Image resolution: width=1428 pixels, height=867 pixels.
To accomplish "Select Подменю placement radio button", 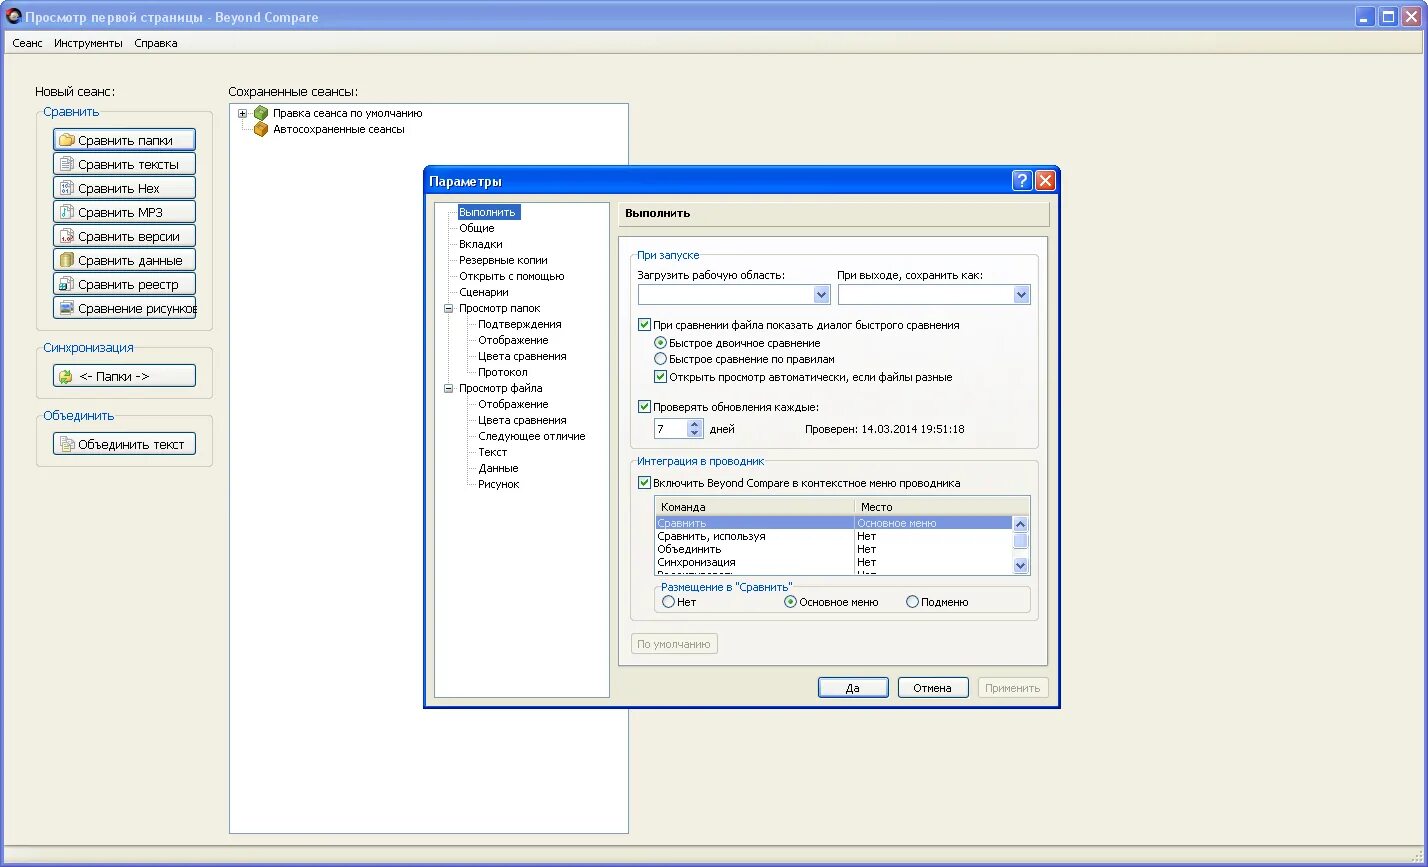I will tap(912, 602).
